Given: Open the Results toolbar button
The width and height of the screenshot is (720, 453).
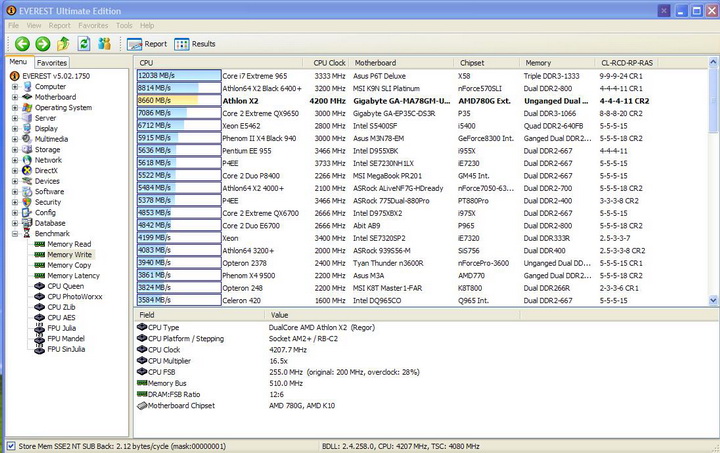Looking at the screenshot, I should click(195, 44).
